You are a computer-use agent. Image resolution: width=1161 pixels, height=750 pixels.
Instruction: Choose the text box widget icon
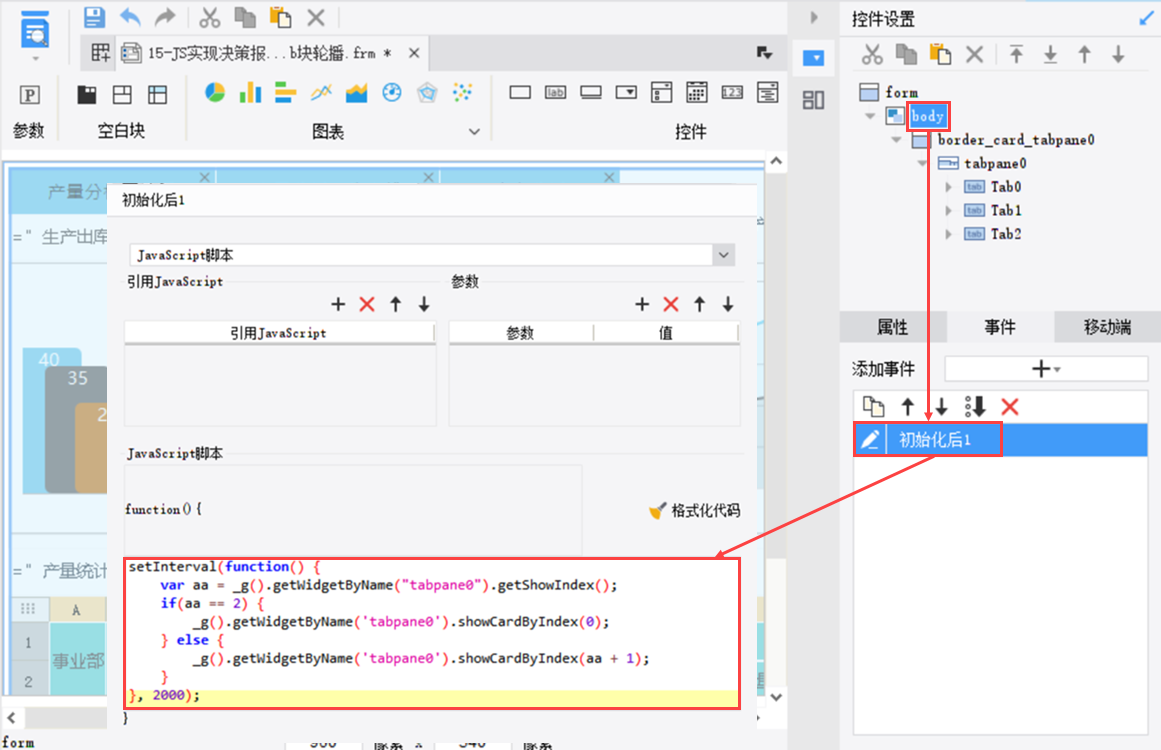pyautogui.click(x=520, y=93)
